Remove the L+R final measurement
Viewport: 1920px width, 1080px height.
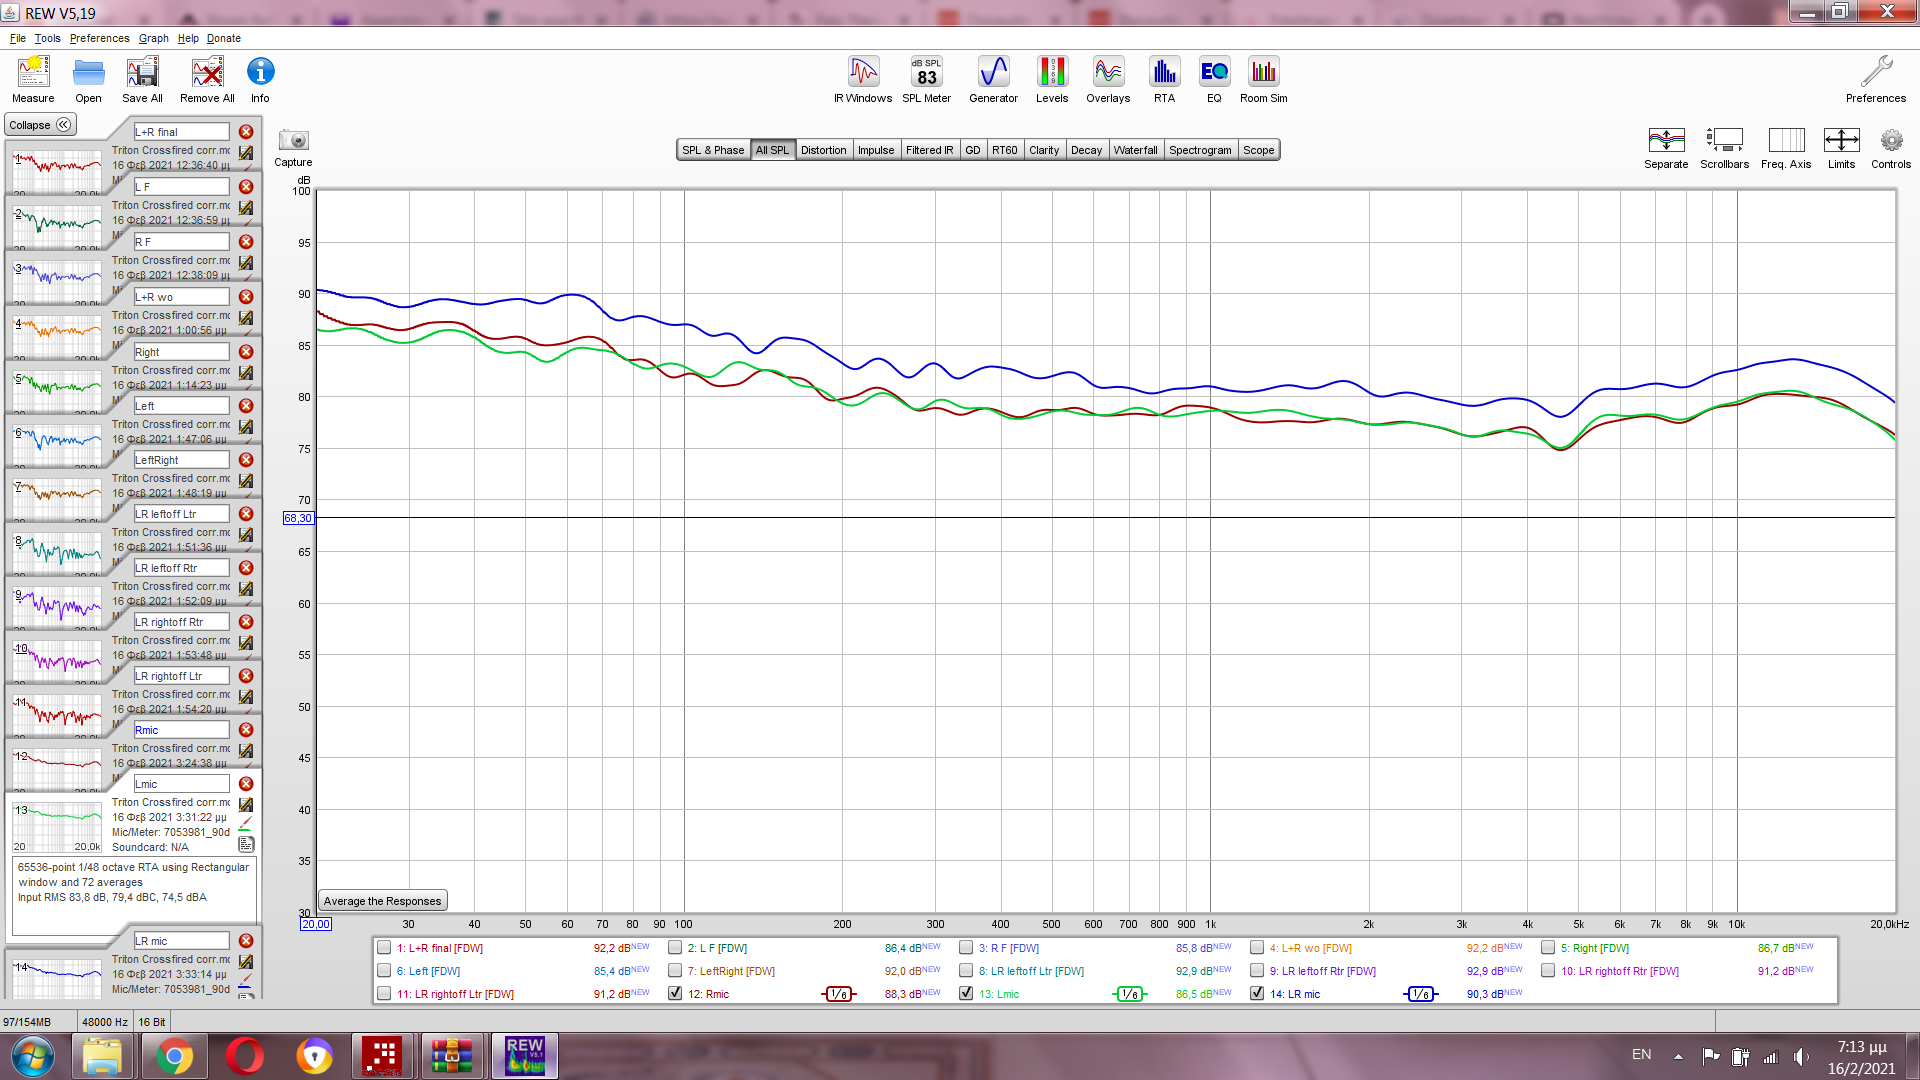tap(246, 132)
